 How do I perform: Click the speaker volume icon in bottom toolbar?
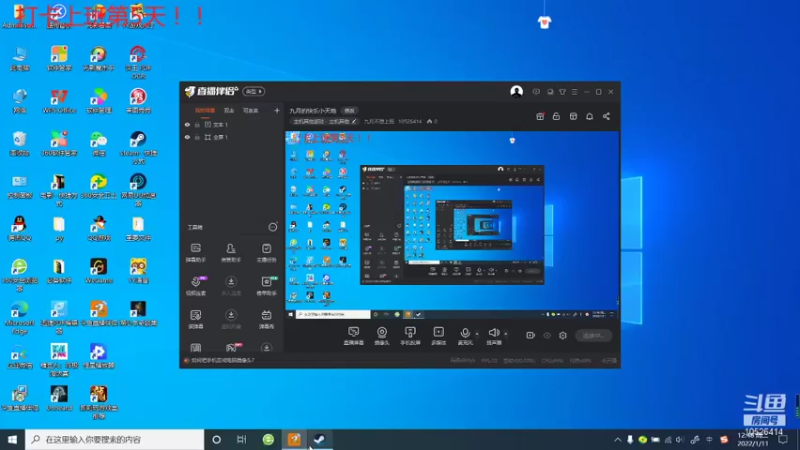(493, 335)
